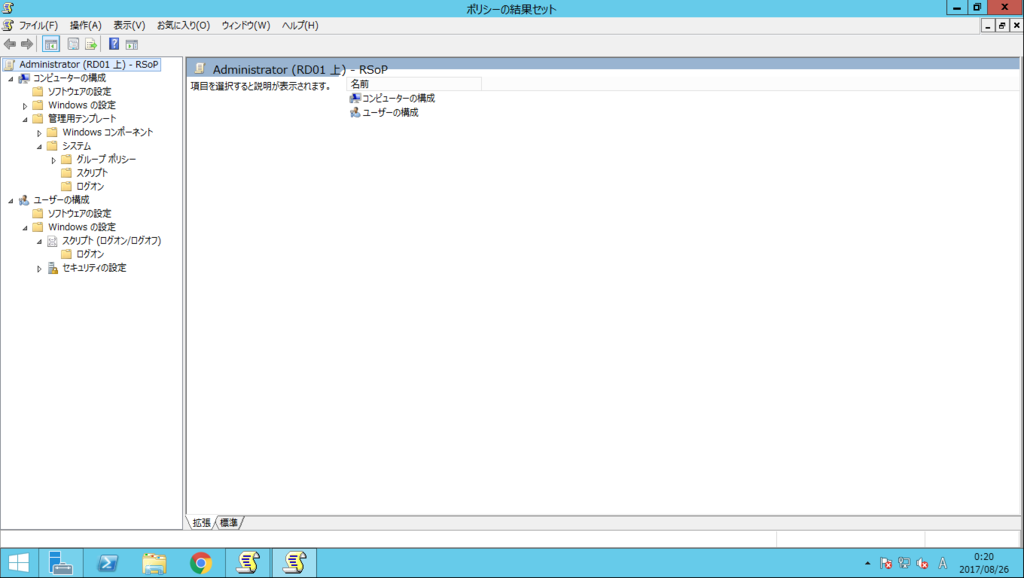Switch to the 拡張 tab
The height and width of the screenshot is (578, 1024).
[202, 522]
